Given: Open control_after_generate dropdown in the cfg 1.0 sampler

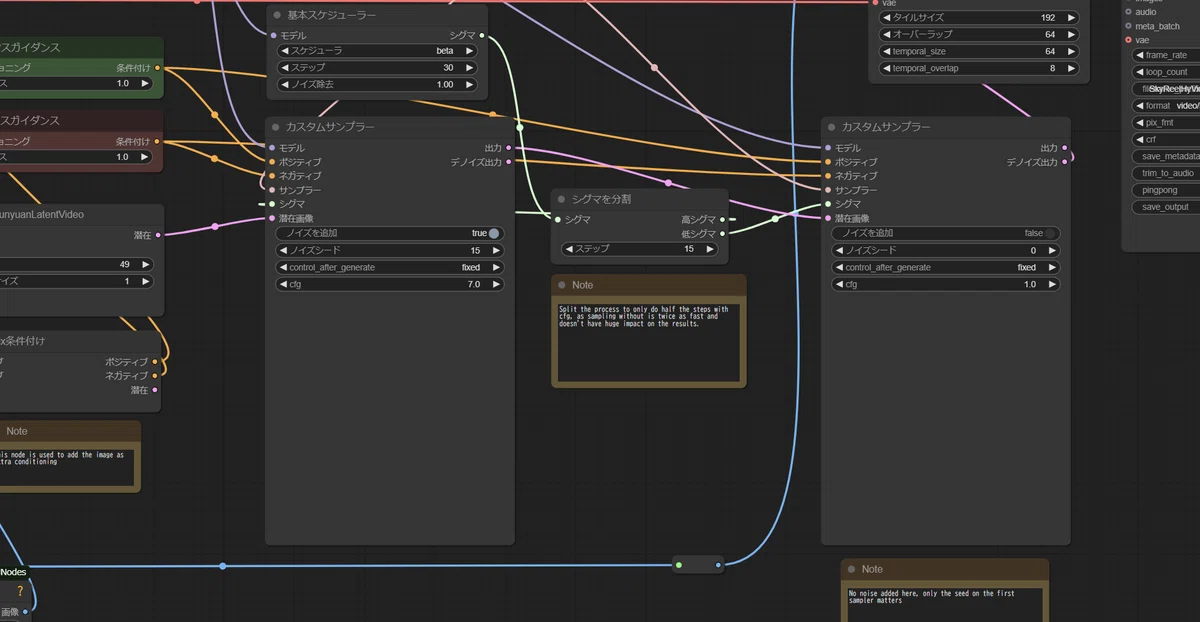Looking at the screenshot, I should (x=946, y=268).
